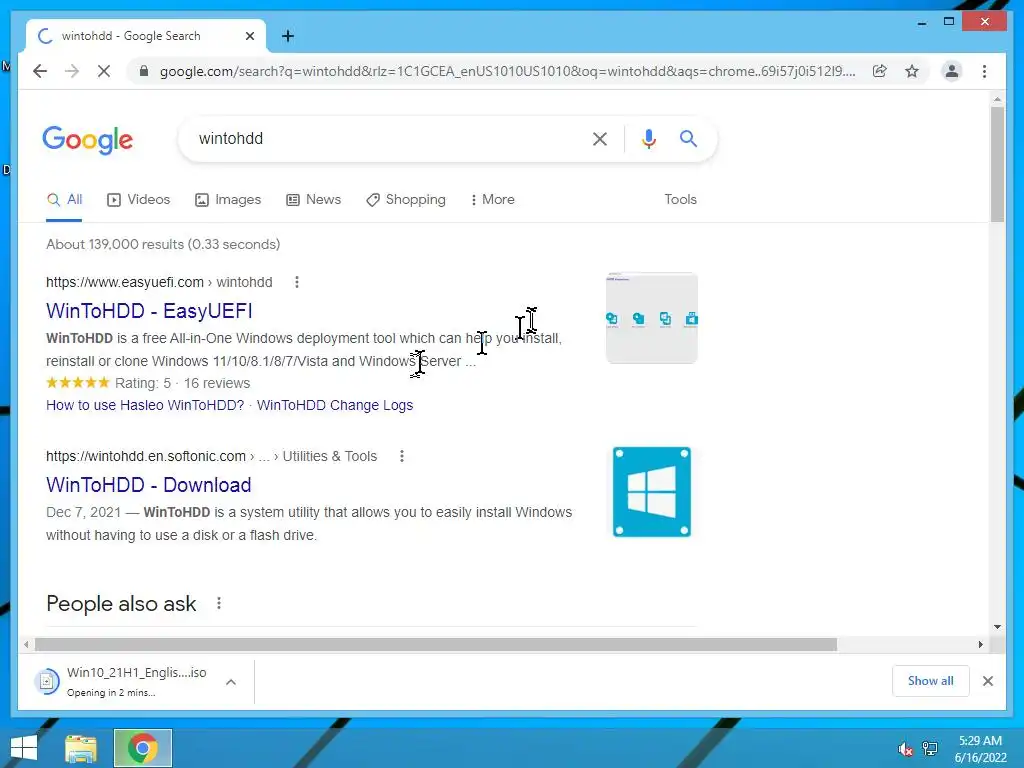Close the wintohdd Google Search tab
The image size is (1024, 768).
click(x=249, y=36)
